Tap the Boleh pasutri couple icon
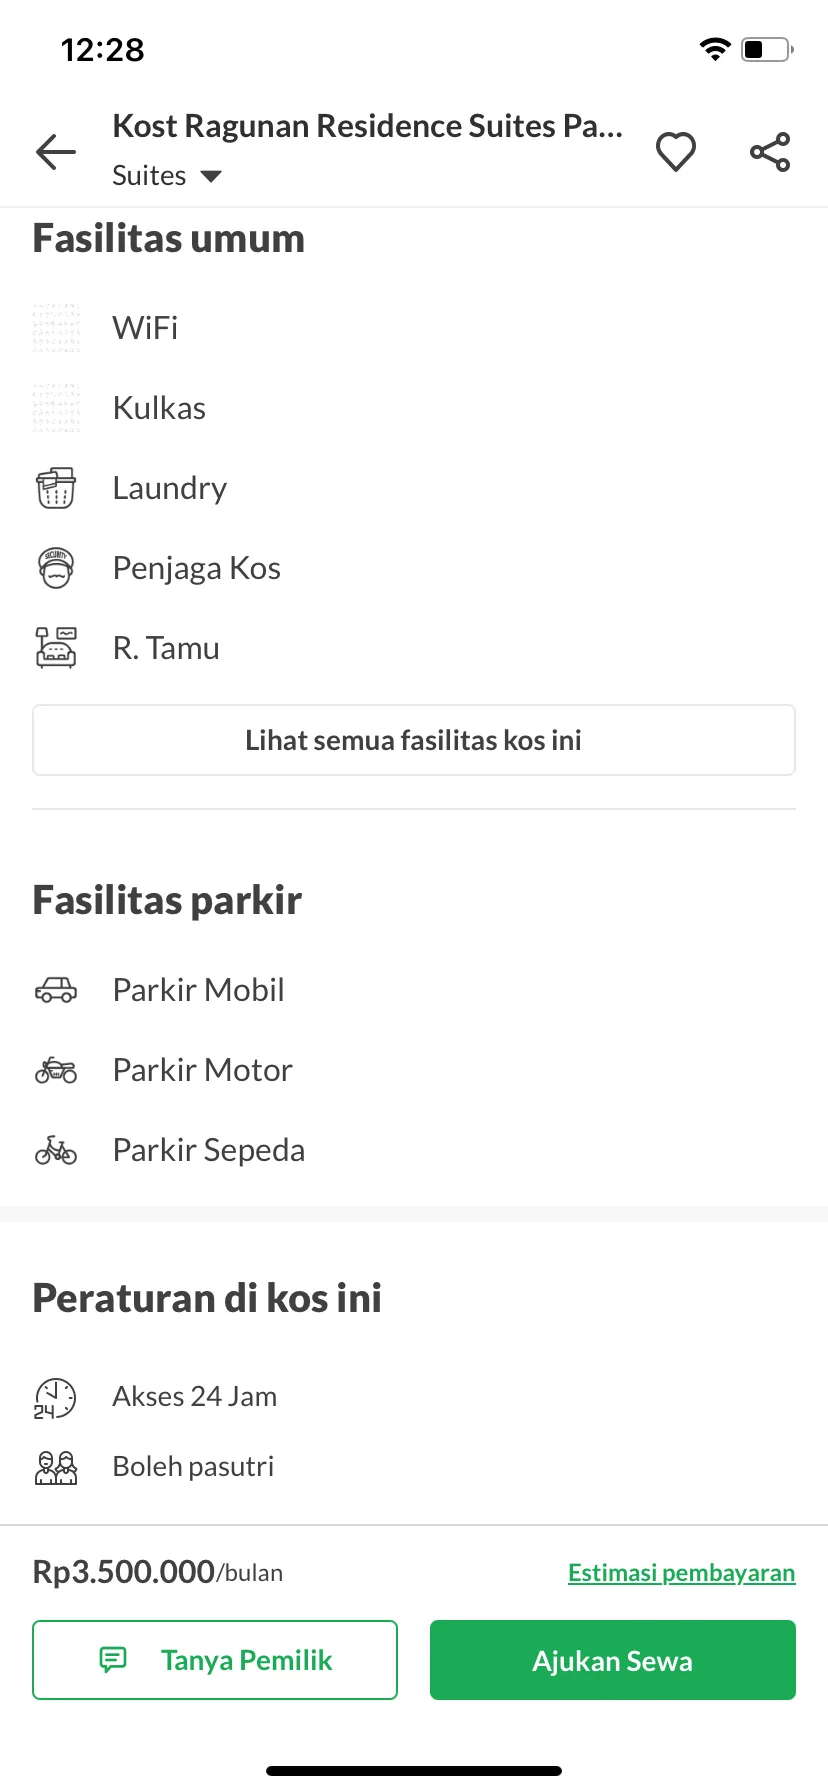 (56, 1467)
